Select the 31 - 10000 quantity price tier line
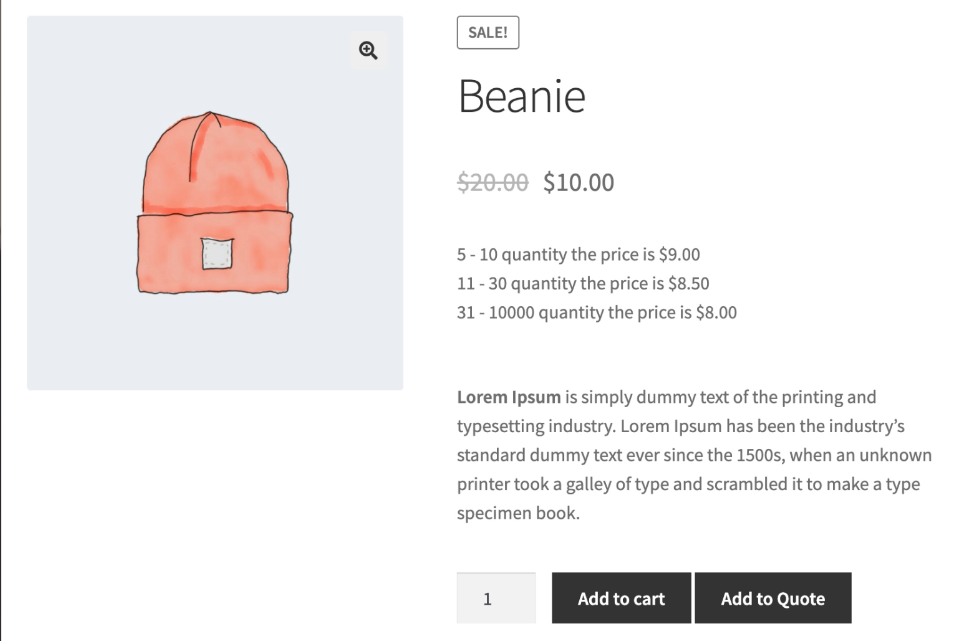The height and width of the screenshot is (641, 955). tap(596, 312)
